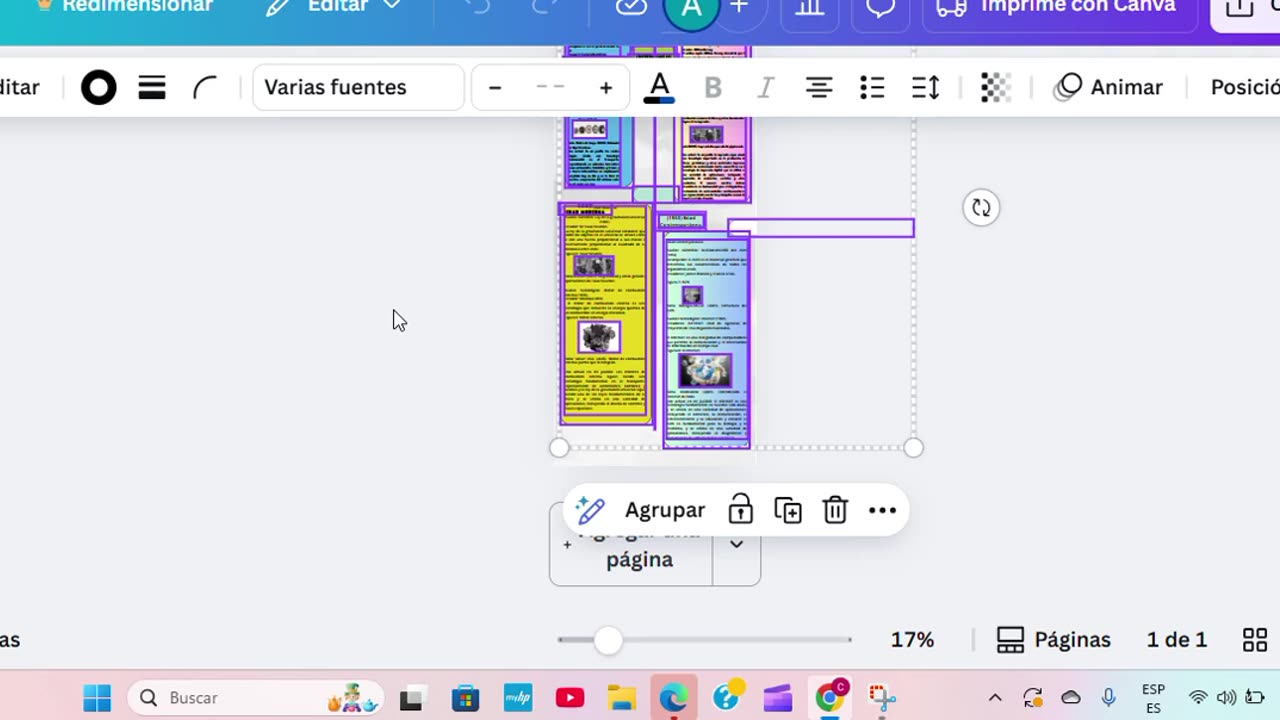This screenshot has height=720, width=1280.
Task: Select the blue gradient text block on canvas
Action: tap(706, 338)
